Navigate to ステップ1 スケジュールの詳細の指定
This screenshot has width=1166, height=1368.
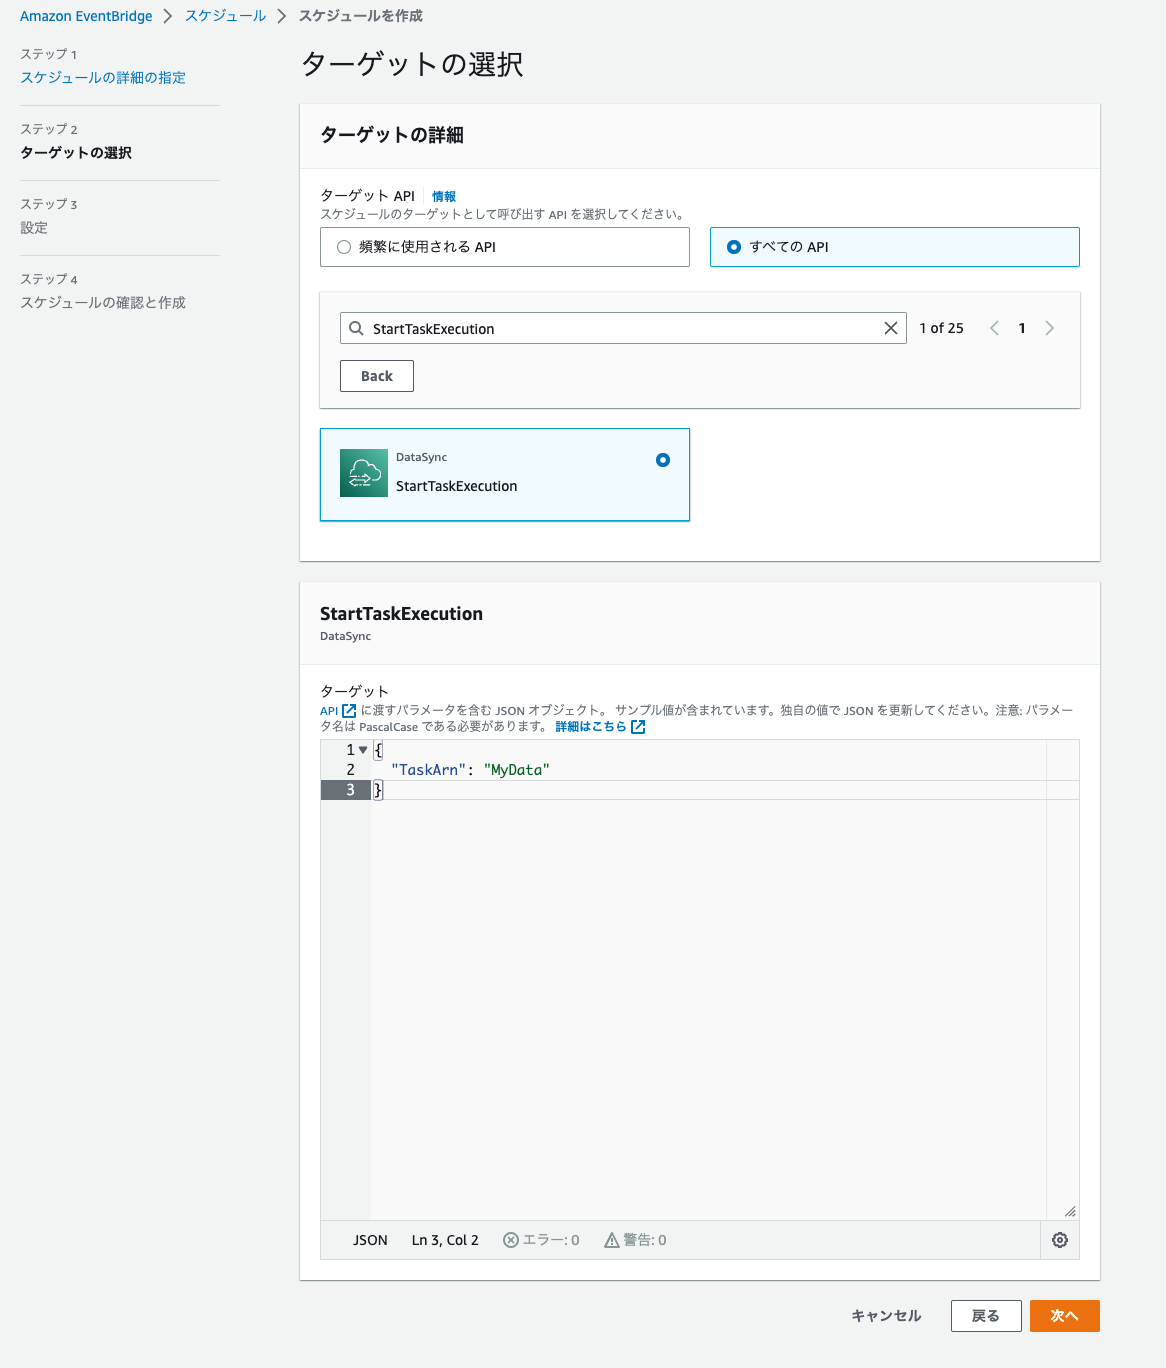pyautogui.click(x=102, y=77)
